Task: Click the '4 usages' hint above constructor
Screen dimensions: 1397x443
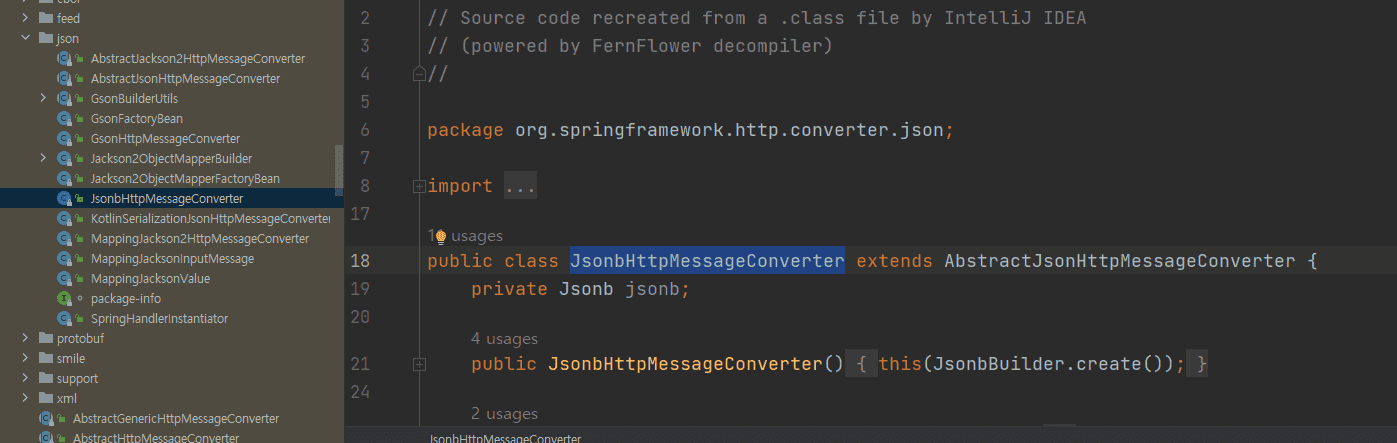Action: tap(504, 339)
